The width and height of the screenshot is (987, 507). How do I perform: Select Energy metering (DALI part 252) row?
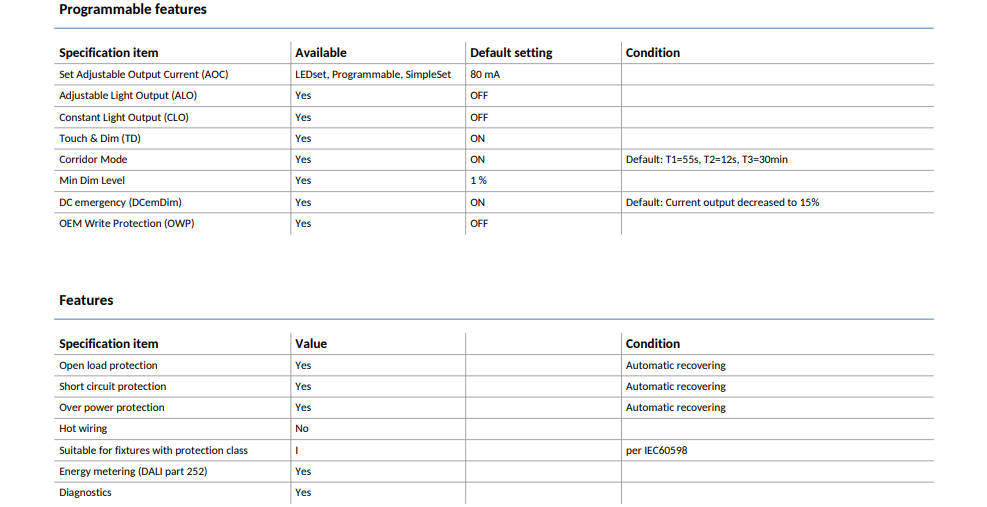pyautogui.click(x=494, y=472)
